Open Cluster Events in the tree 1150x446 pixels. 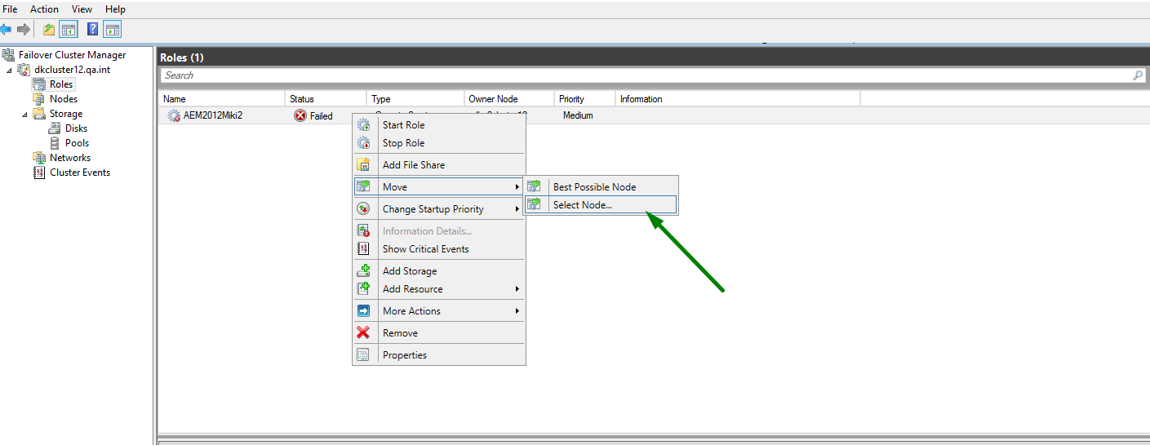coord(80,172)
